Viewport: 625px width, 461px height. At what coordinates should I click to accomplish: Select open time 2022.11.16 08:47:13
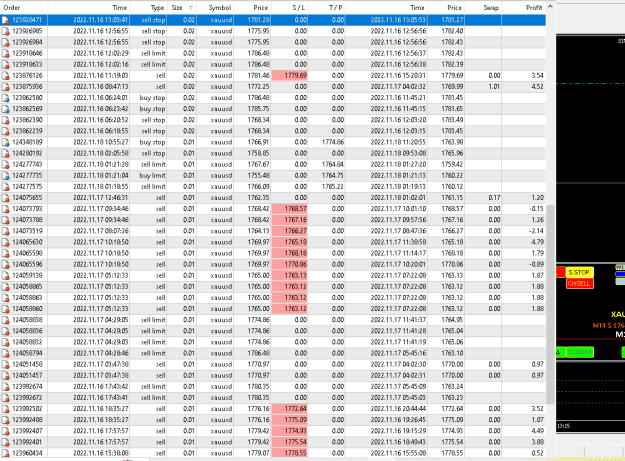coord(100,86)
